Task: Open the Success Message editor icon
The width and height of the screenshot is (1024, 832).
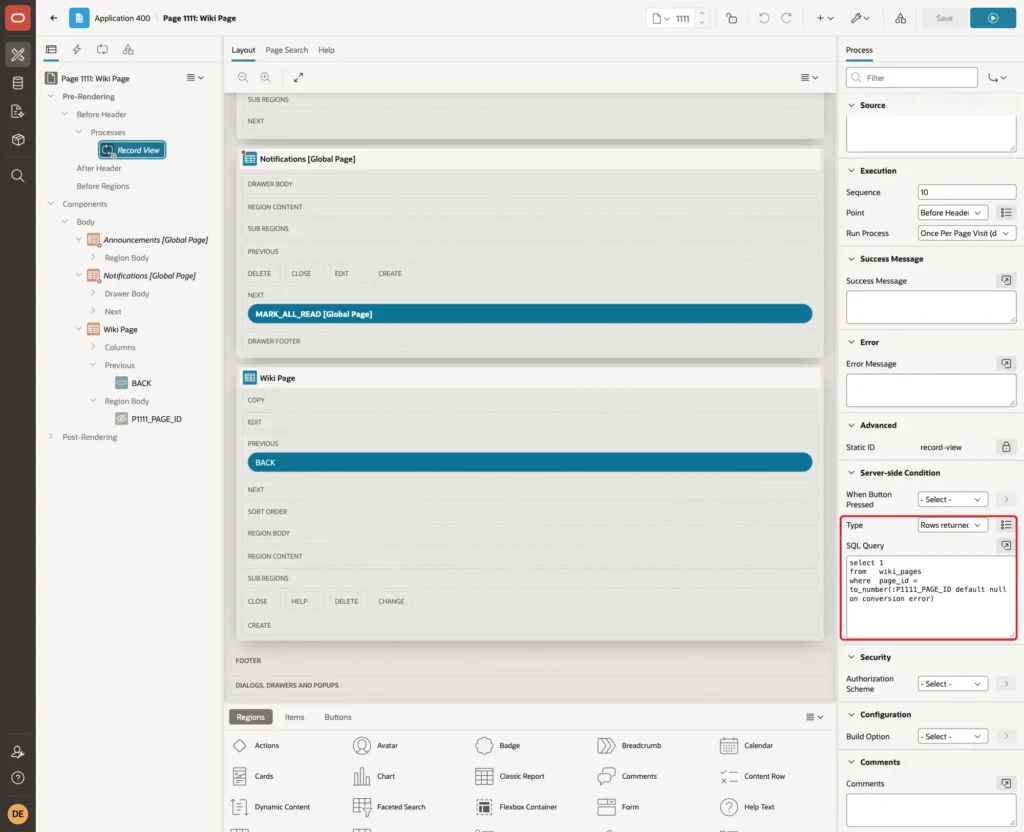Action: pyautogui.click(x=1006, y=280)
